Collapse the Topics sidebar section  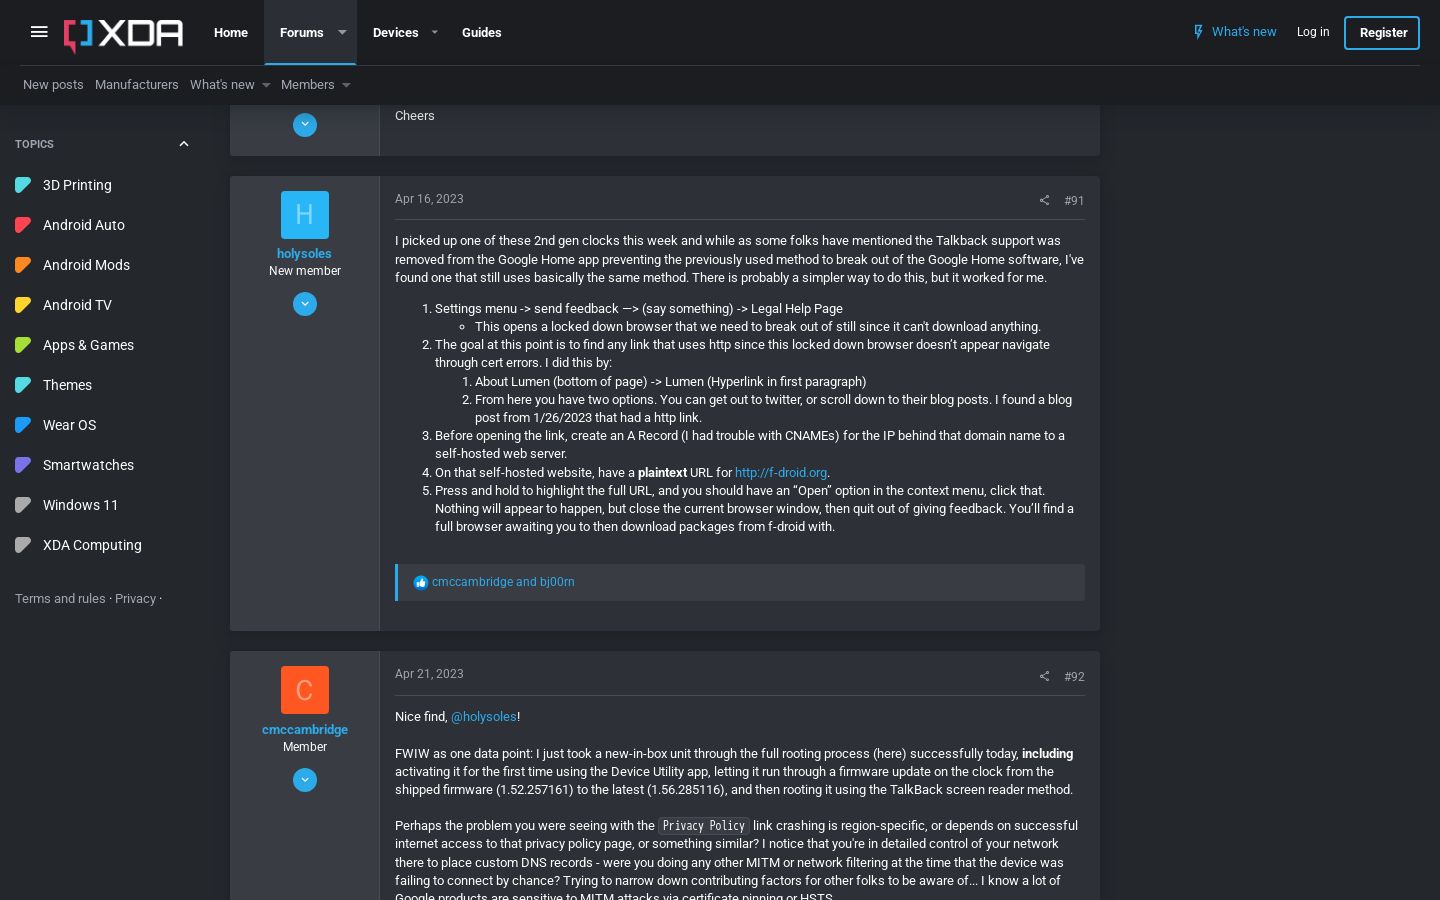tap(184, 144)
